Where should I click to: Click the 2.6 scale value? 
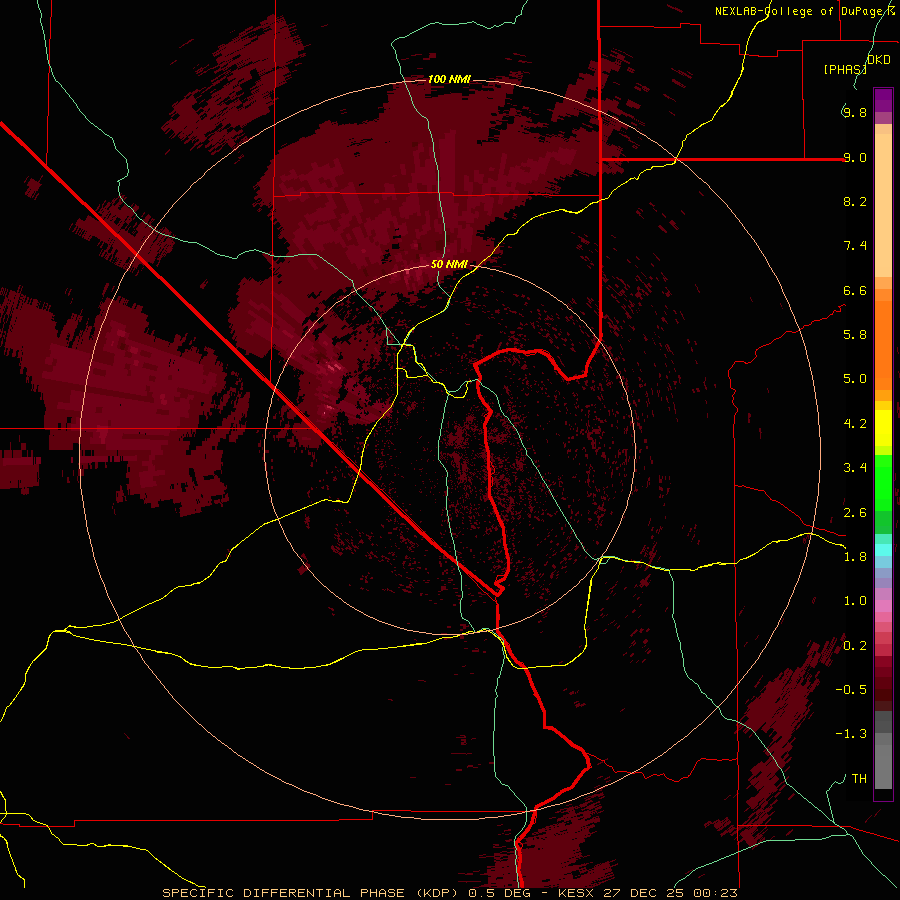(855, 513)
